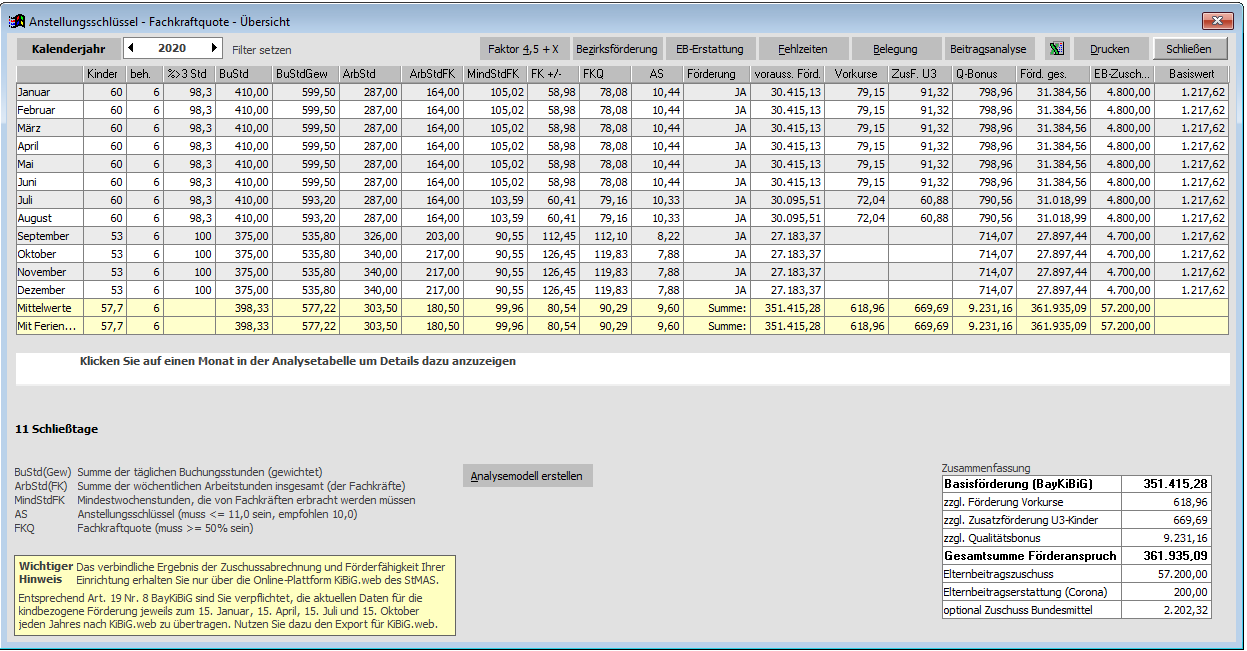The width and height of the screenshot is (1247, 651).
Task: Open Beitragsanalyse
Action: [988, 48]
